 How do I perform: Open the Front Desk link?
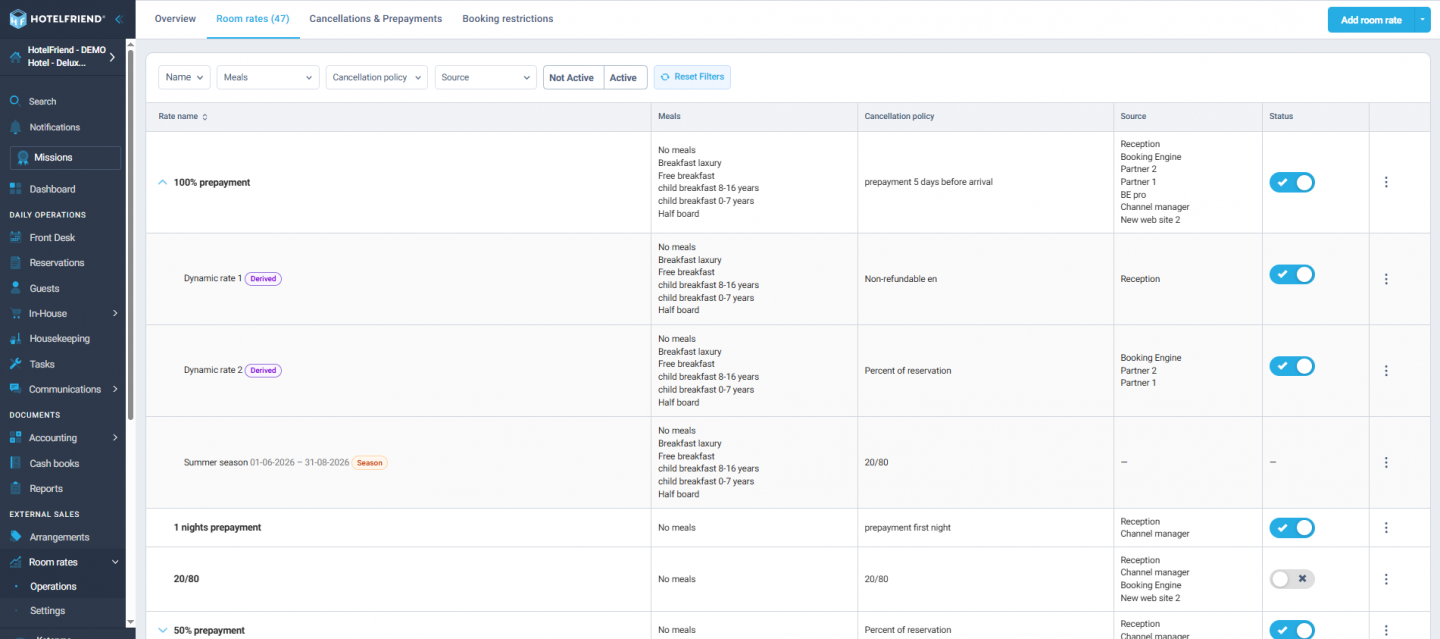point(52,238)
